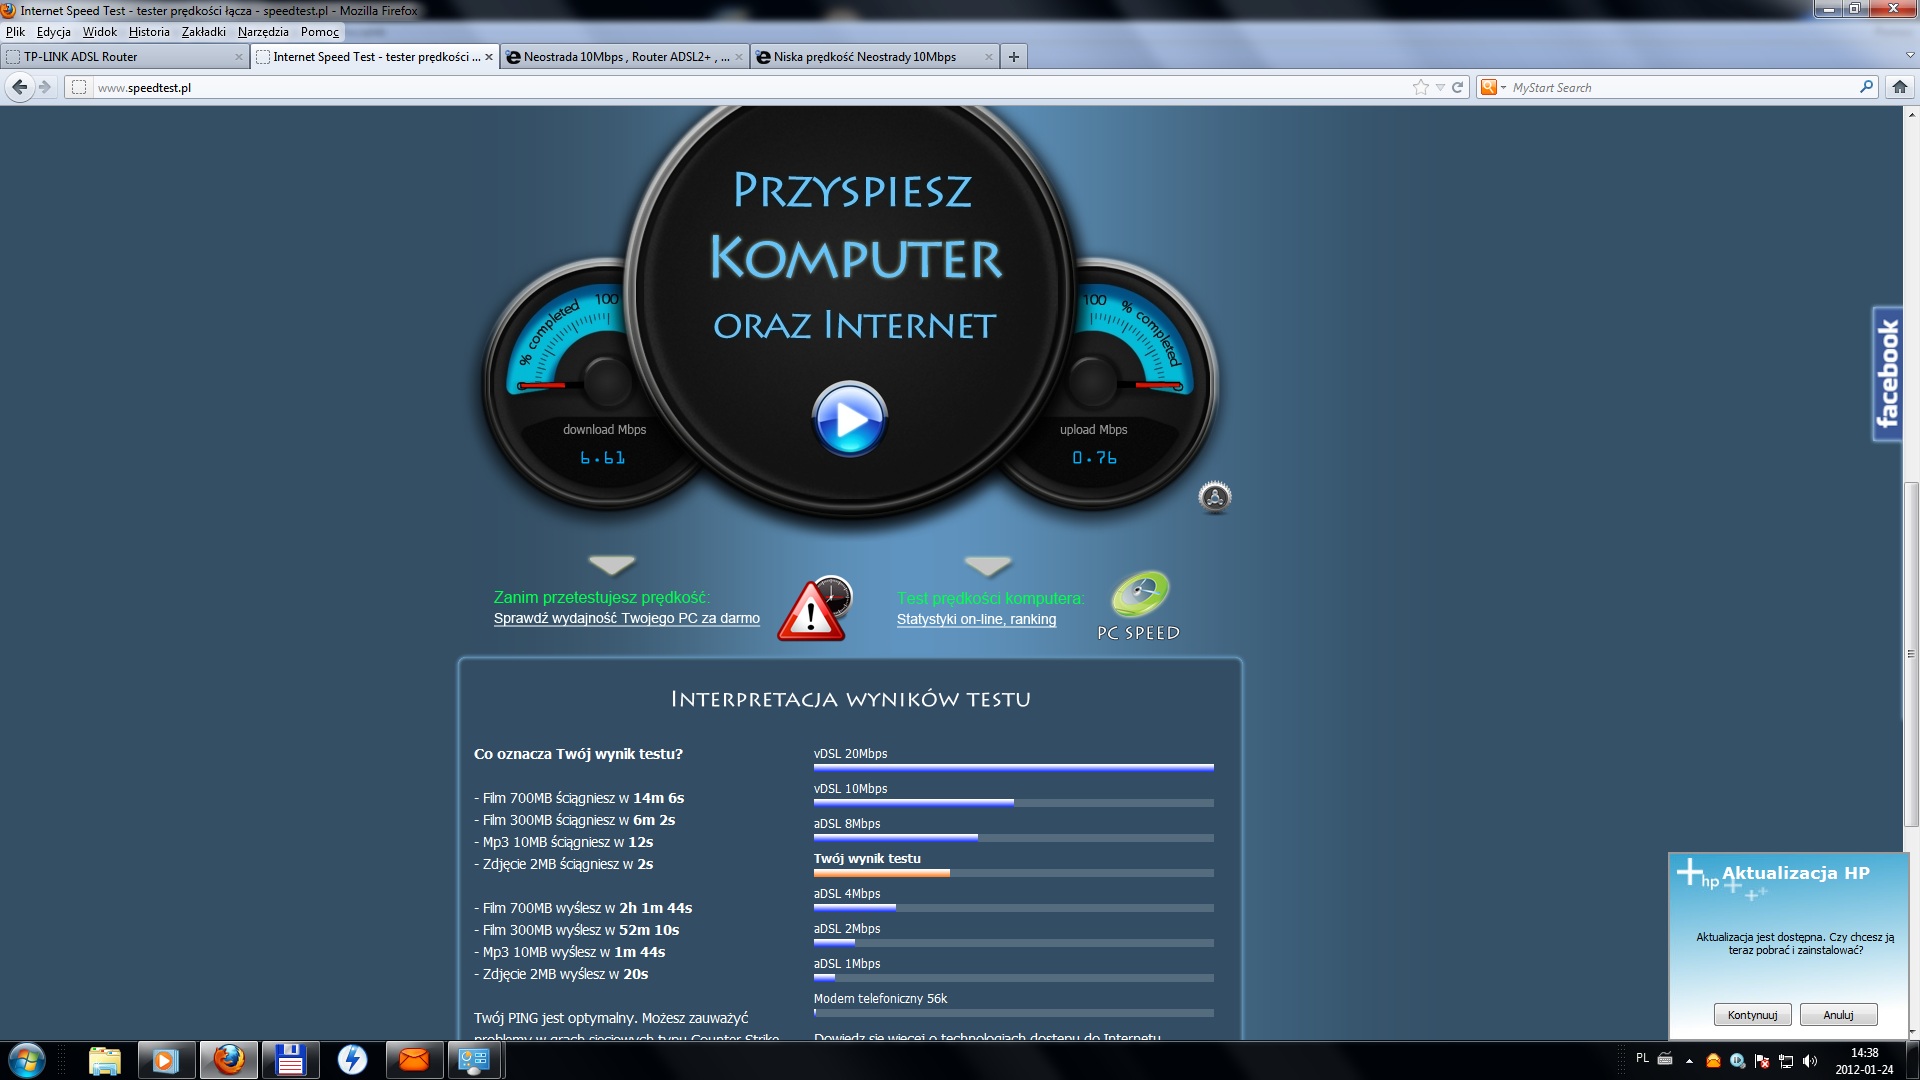Click the Show Desktop strip at the taskbar end
Viewport: 1920px width, 1080px height.
coord(1912,1060)
